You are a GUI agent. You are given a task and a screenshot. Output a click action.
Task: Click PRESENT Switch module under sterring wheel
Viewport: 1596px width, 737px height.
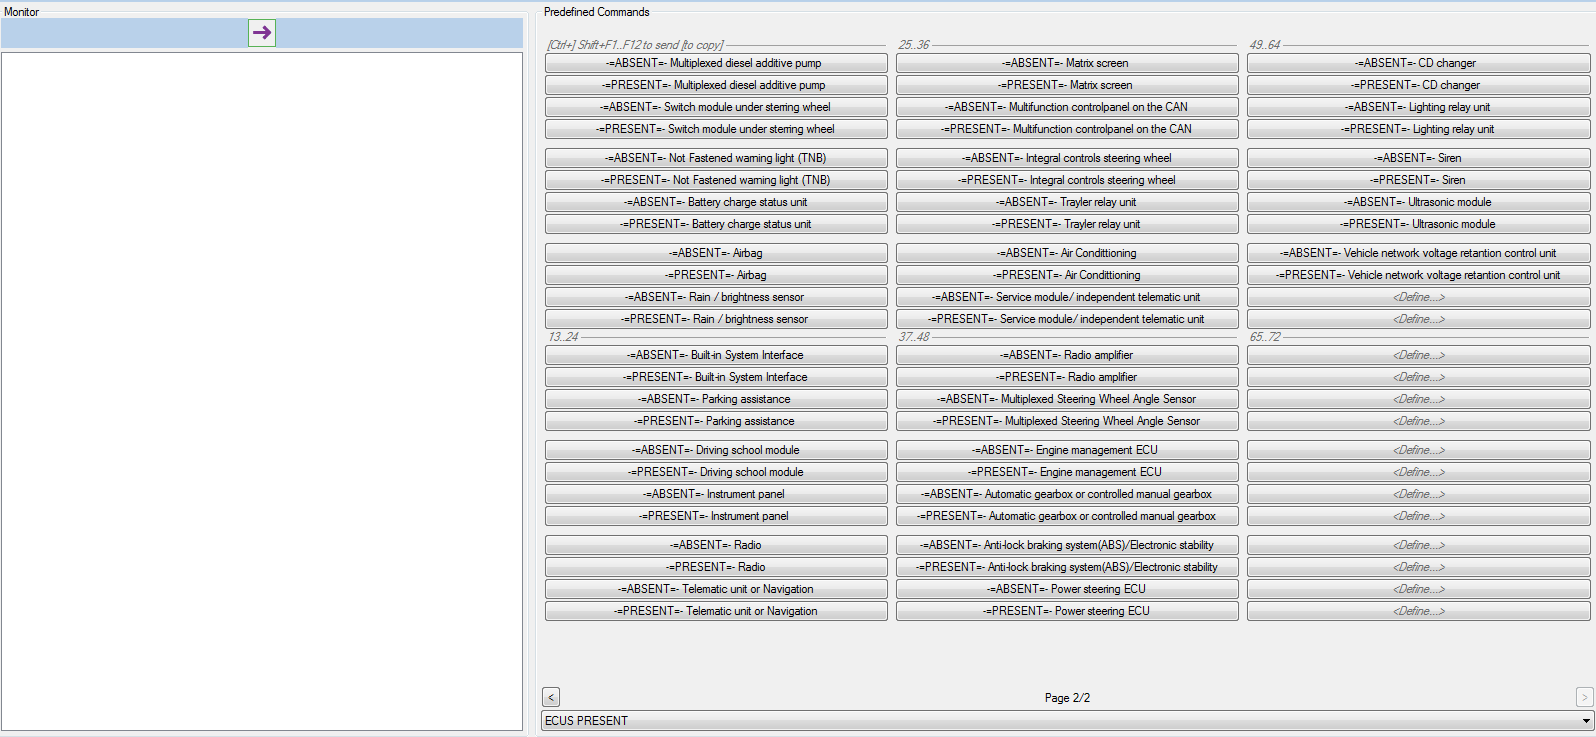[x=716, y=129]
